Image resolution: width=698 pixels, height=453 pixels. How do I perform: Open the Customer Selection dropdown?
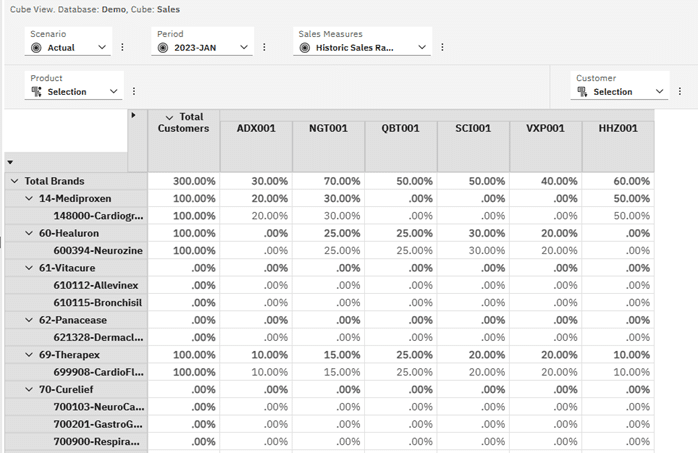[x=659, y=91]
